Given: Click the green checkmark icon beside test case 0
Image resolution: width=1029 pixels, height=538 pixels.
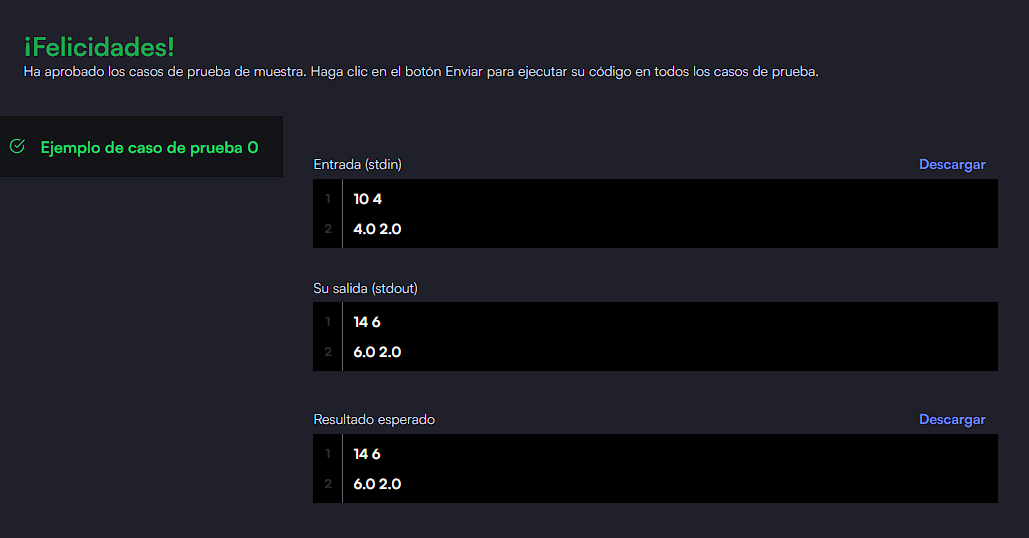Looking at the screenshot, I should [18, 146].
